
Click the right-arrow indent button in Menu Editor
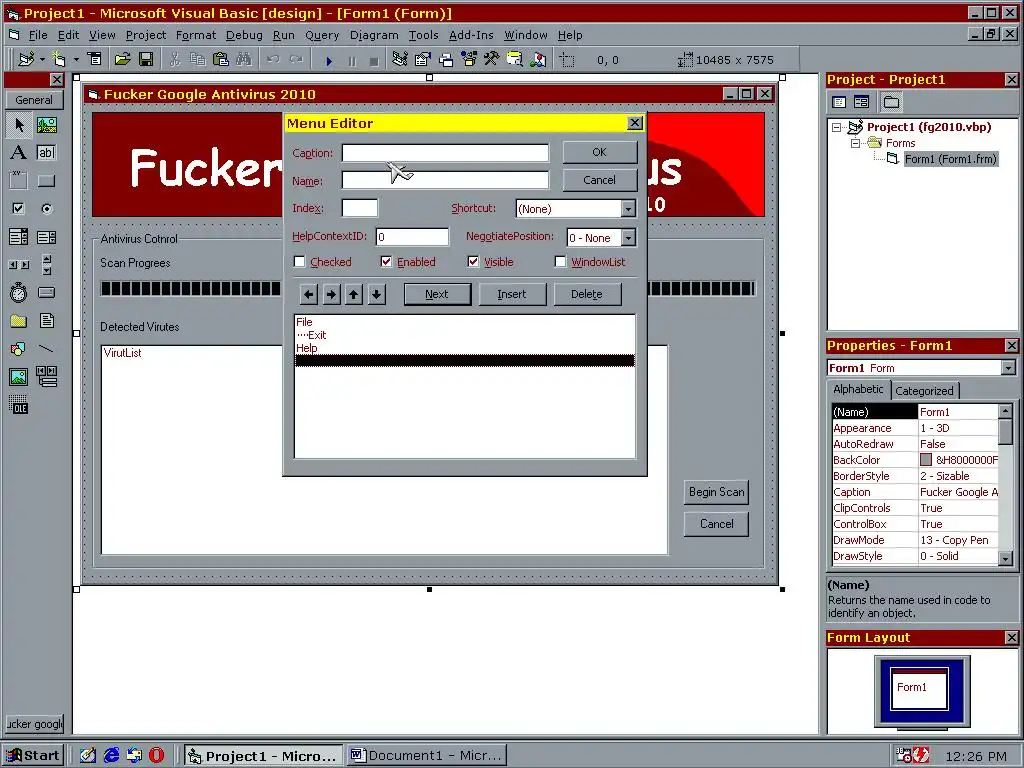tap(332, 295)
